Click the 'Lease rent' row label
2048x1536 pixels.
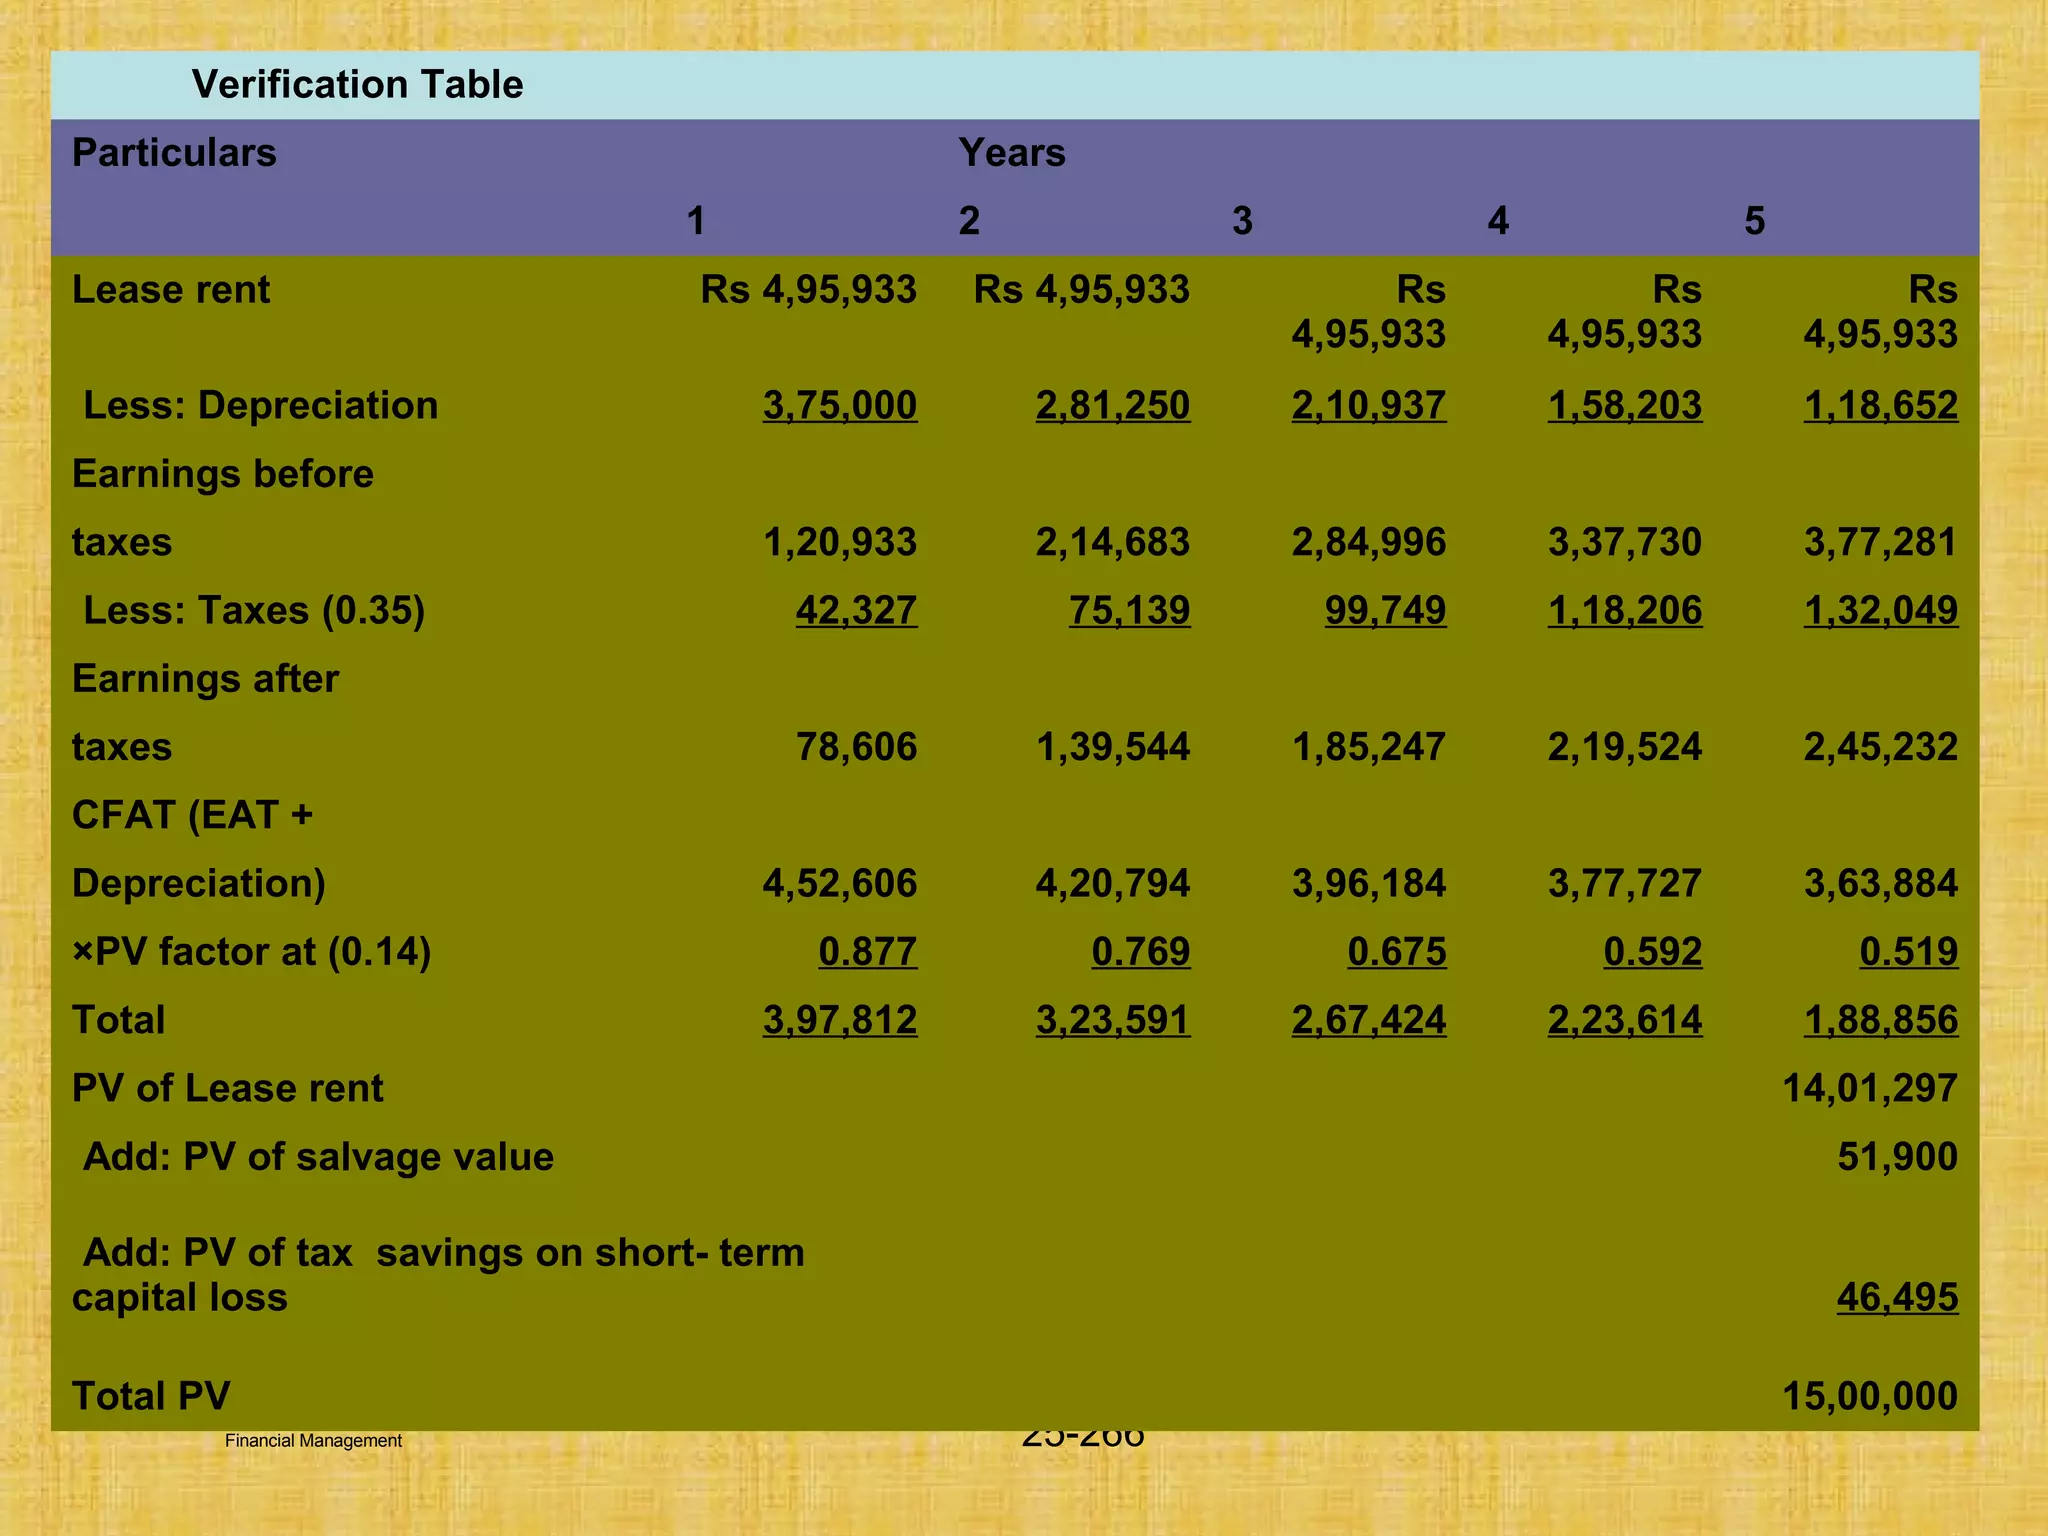pyautogui.click(x=171, y=289)
